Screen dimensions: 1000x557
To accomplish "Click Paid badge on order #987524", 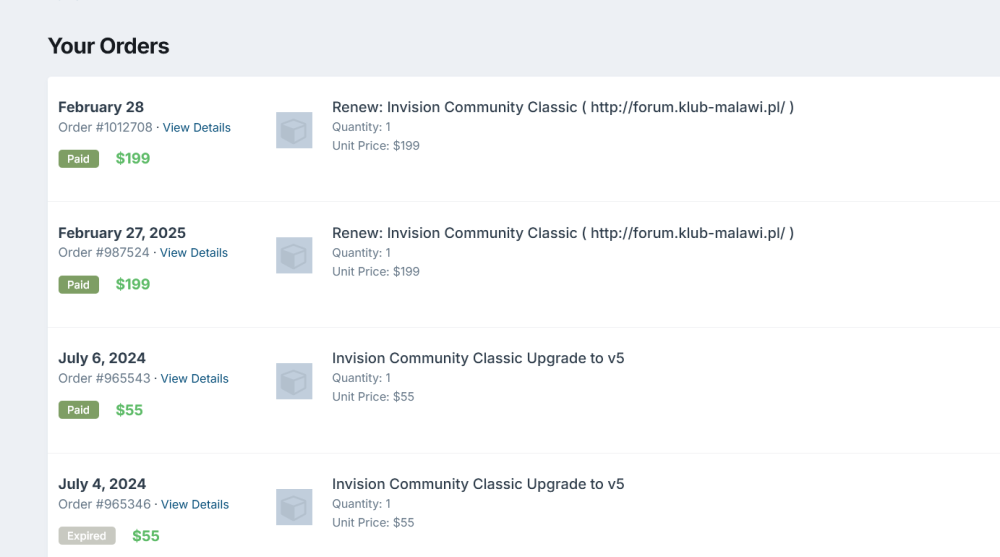I will (x=78, y=285).
